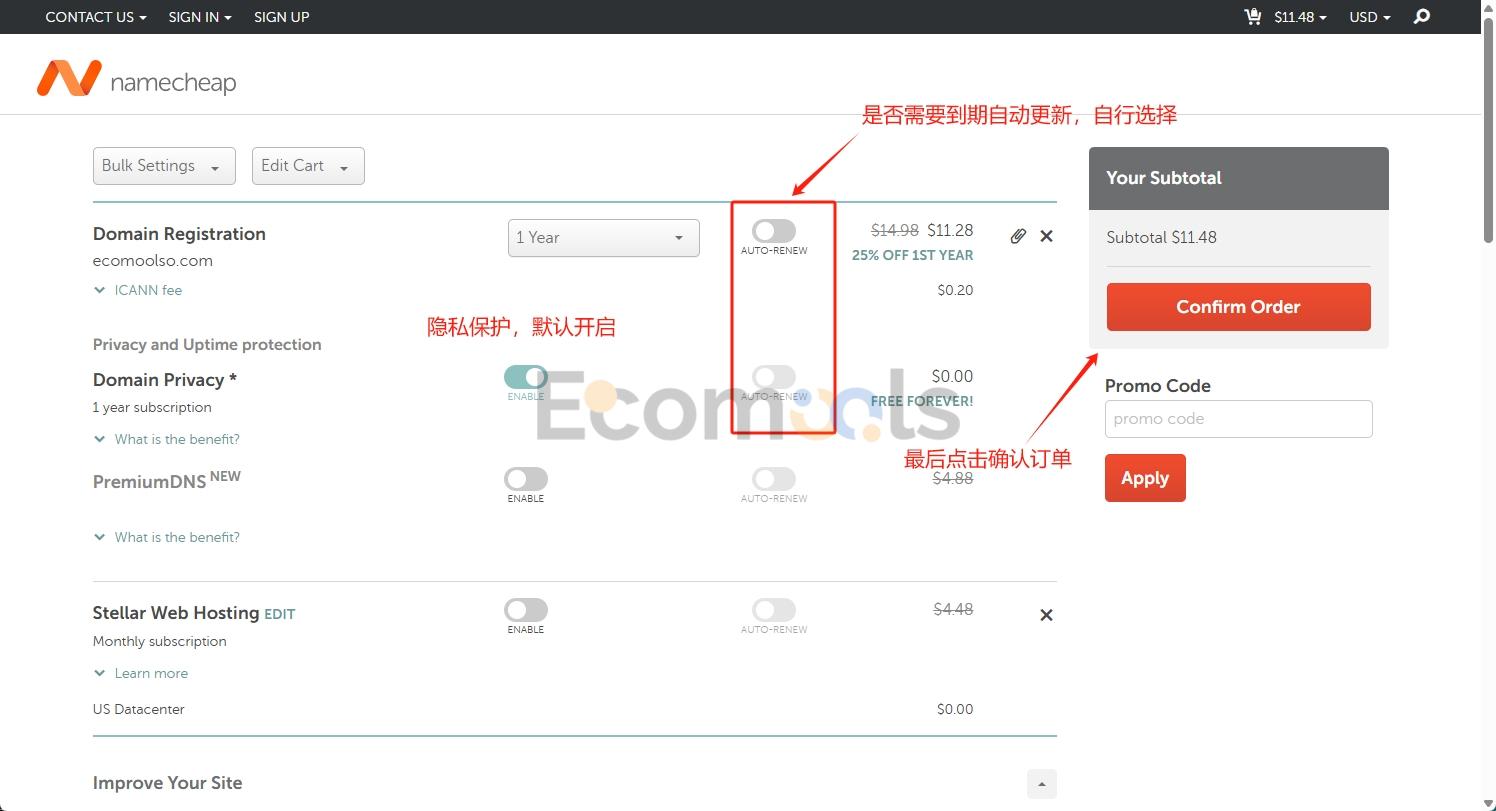Image resolution: width=1496 pixels, height=811 pixels.
Task: Click the Subtotal $11.48 text
Action: coord(1161,238)
